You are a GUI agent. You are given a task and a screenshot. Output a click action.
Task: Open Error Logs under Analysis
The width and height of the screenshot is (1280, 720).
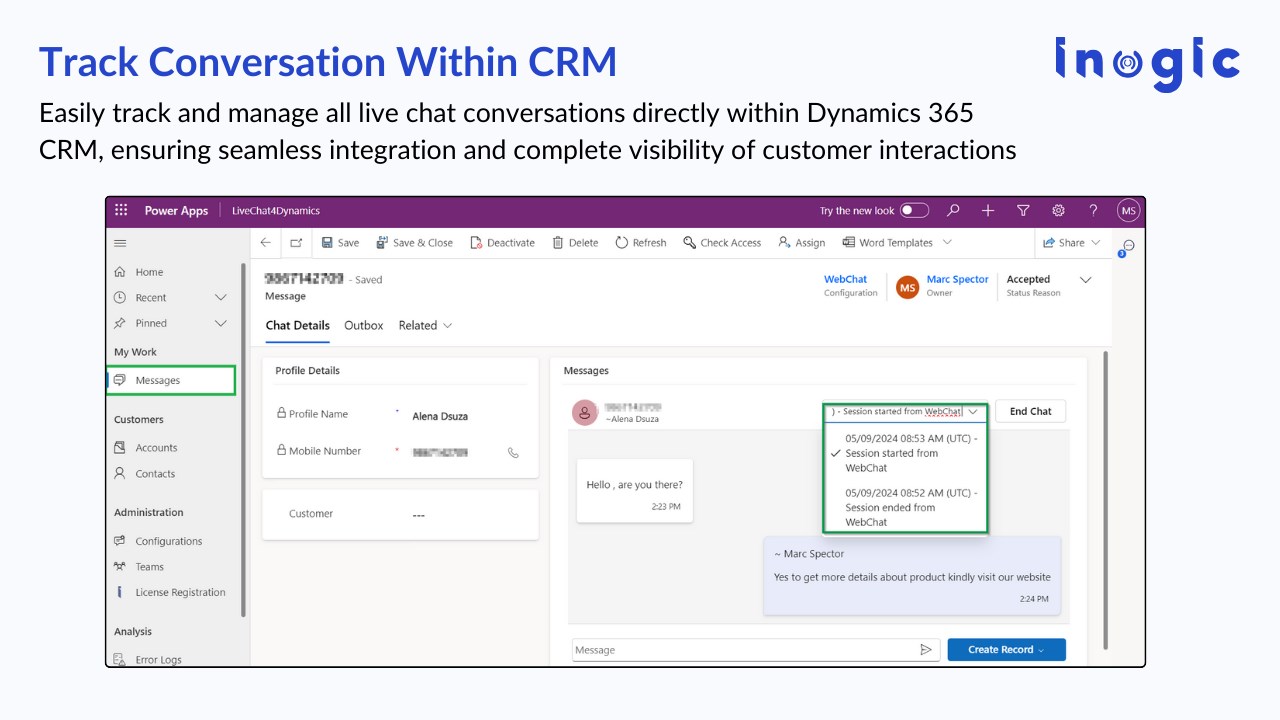[x=158, y=659]
